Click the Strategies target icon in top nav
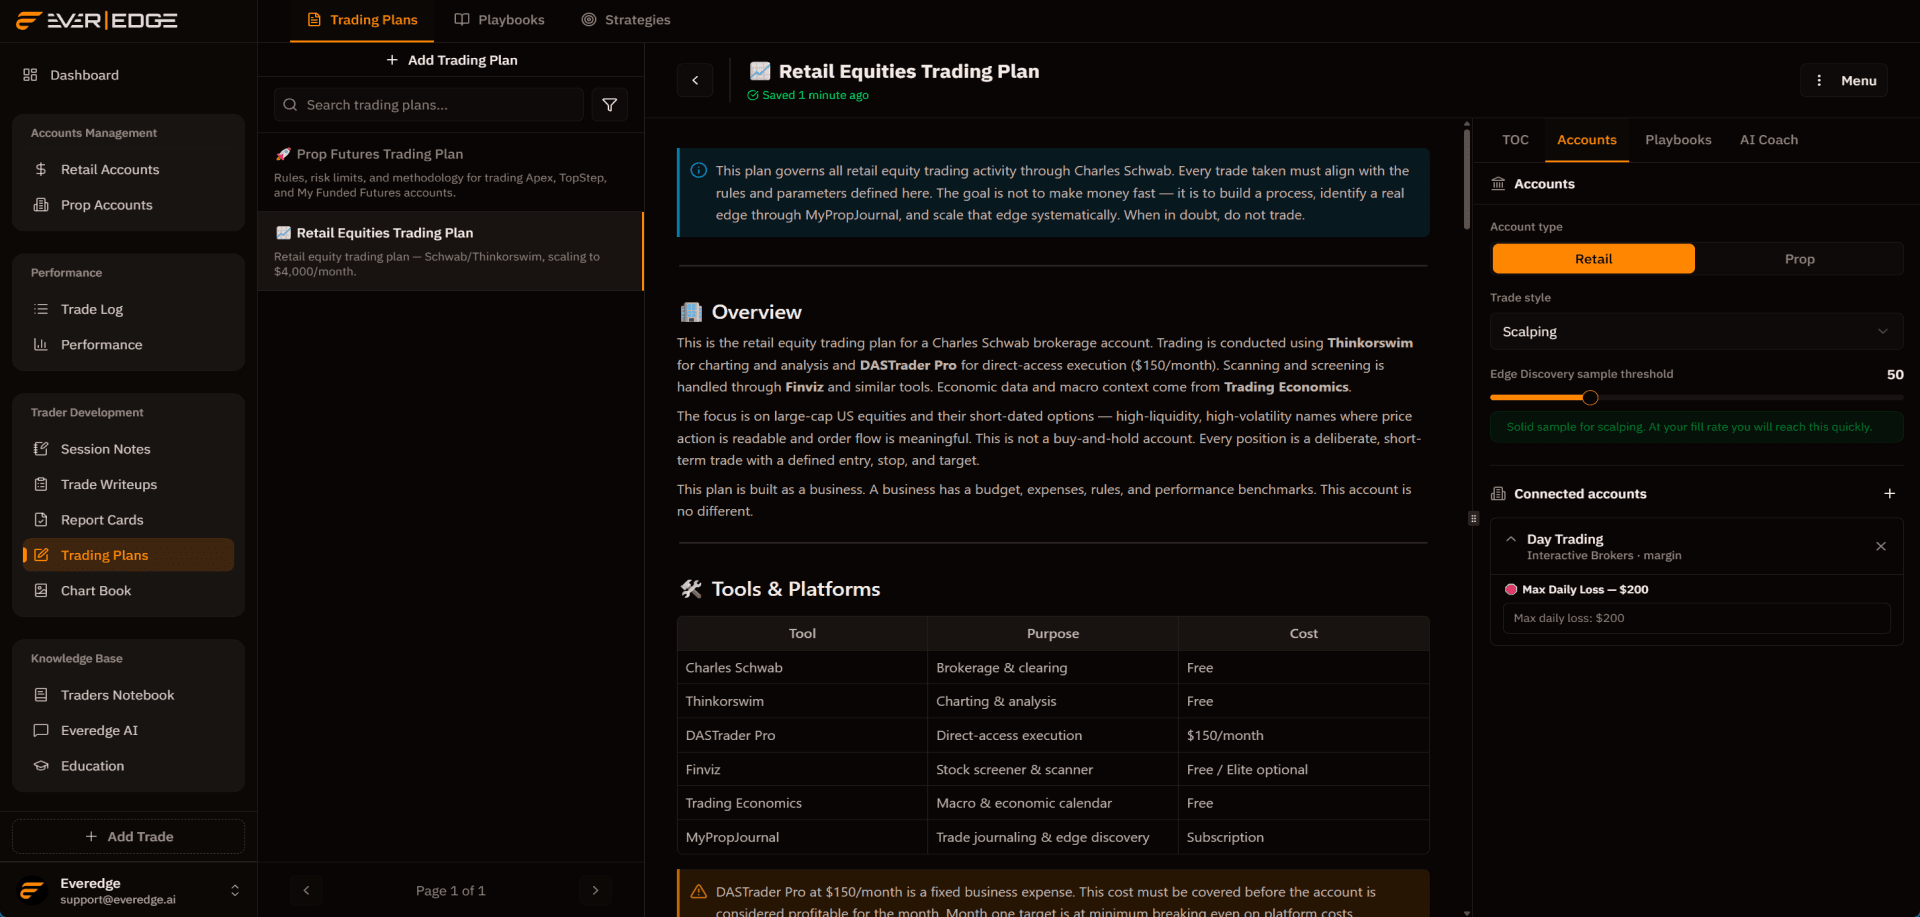The width and height of the screenshot is (1920, 917). coord(589,20)
